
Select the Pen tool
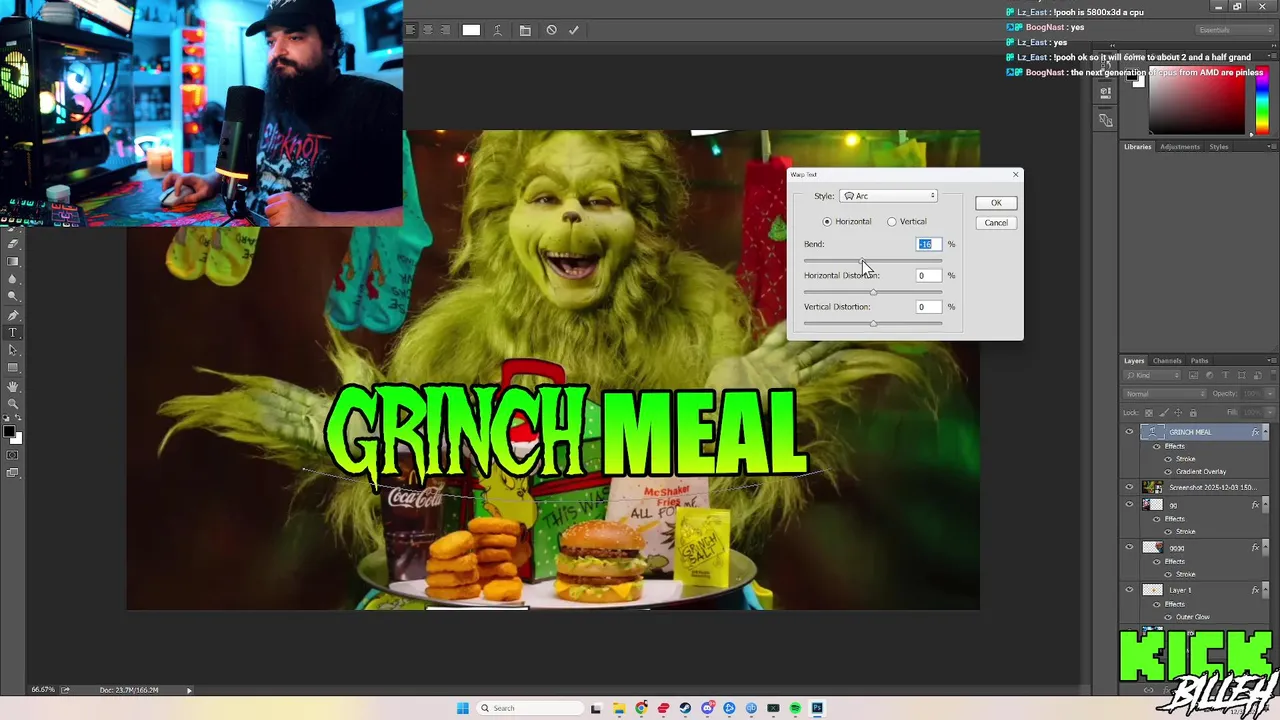[x=13, y=315]
